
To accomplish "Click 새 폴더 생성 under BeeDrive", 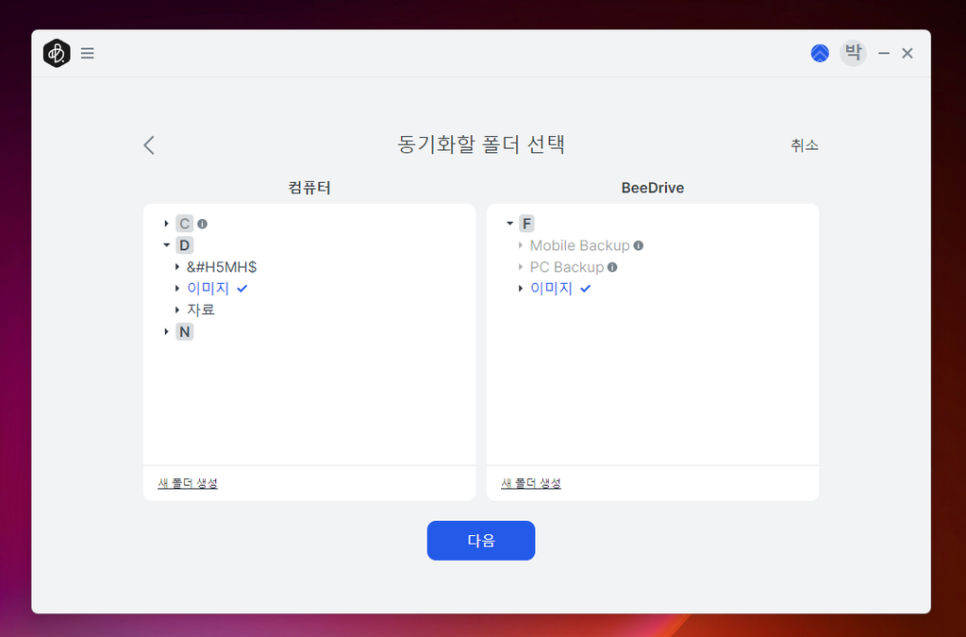I will [x=530, y=483].
